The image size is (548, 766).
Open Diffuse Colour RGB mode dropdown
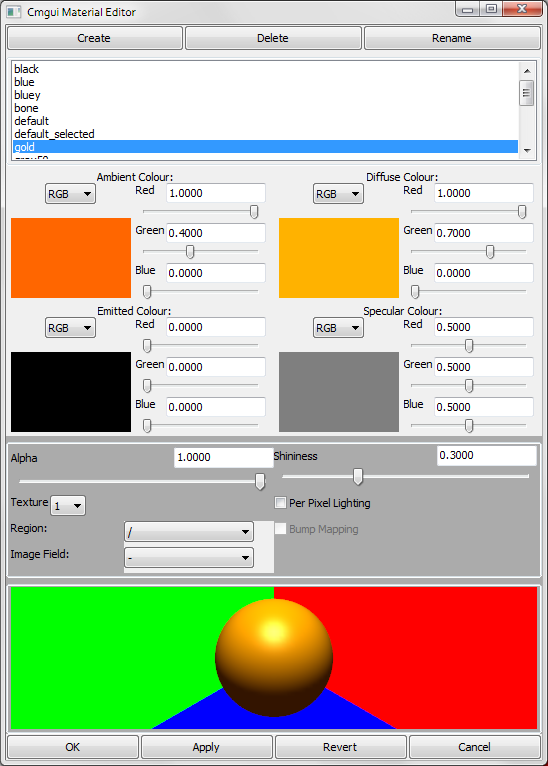coord(338,194)
